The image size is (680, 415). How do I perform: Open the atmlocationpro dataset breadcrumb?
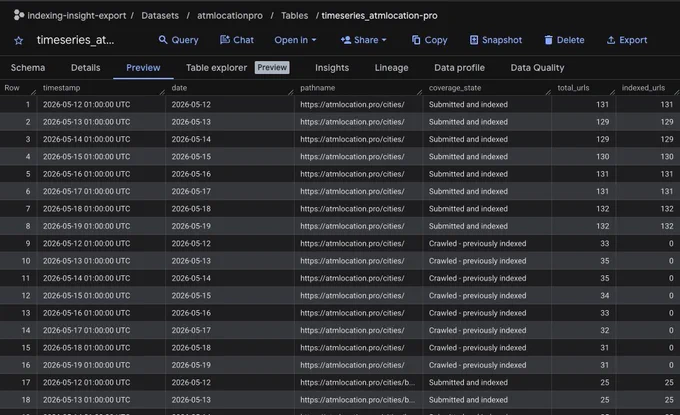(x=230, y=16)
